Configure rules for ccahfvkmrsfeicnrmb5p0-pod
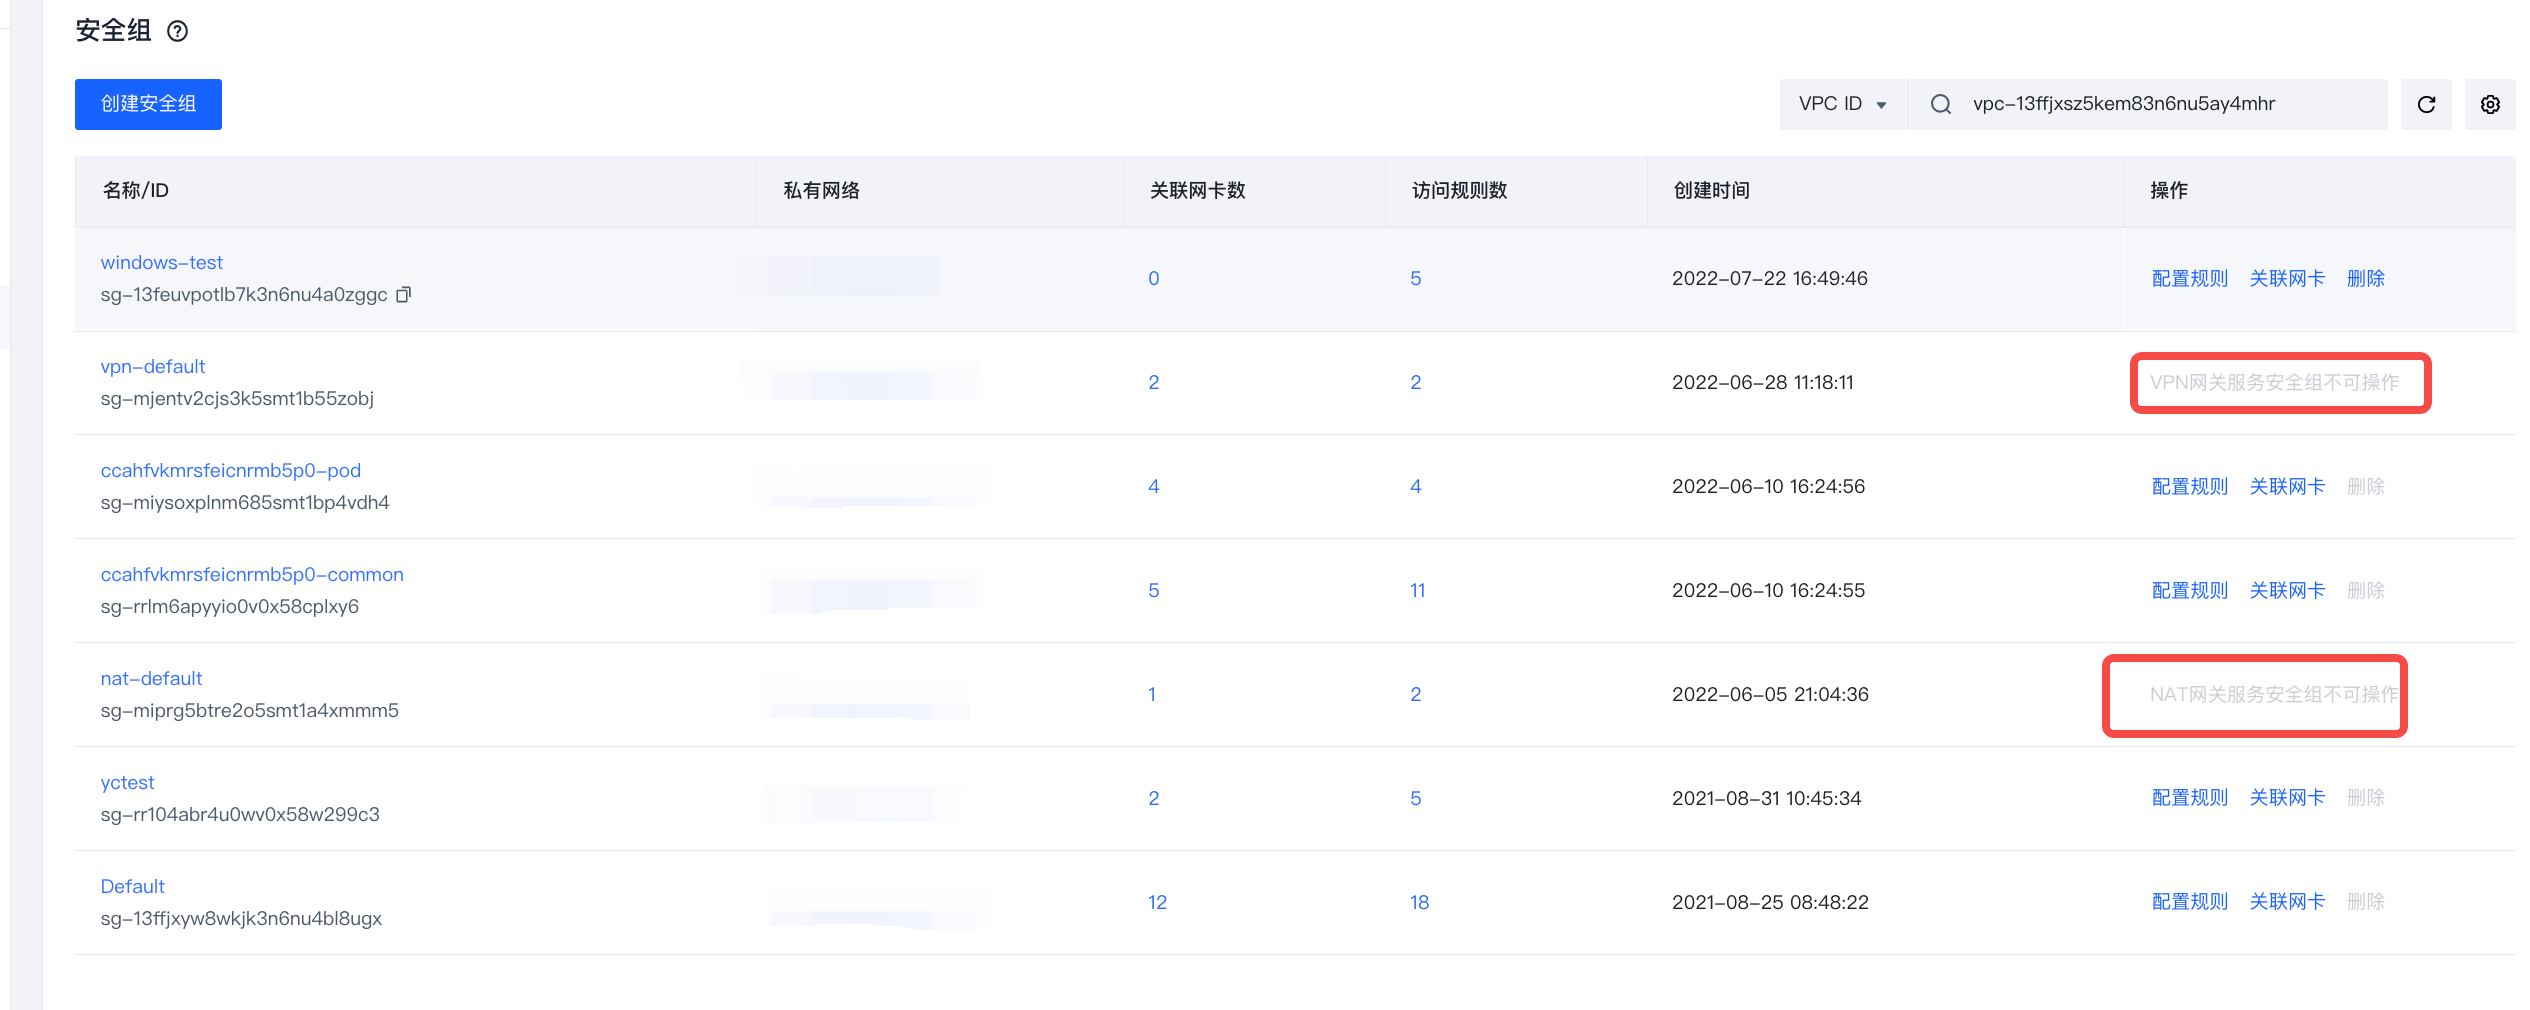 2190,486
